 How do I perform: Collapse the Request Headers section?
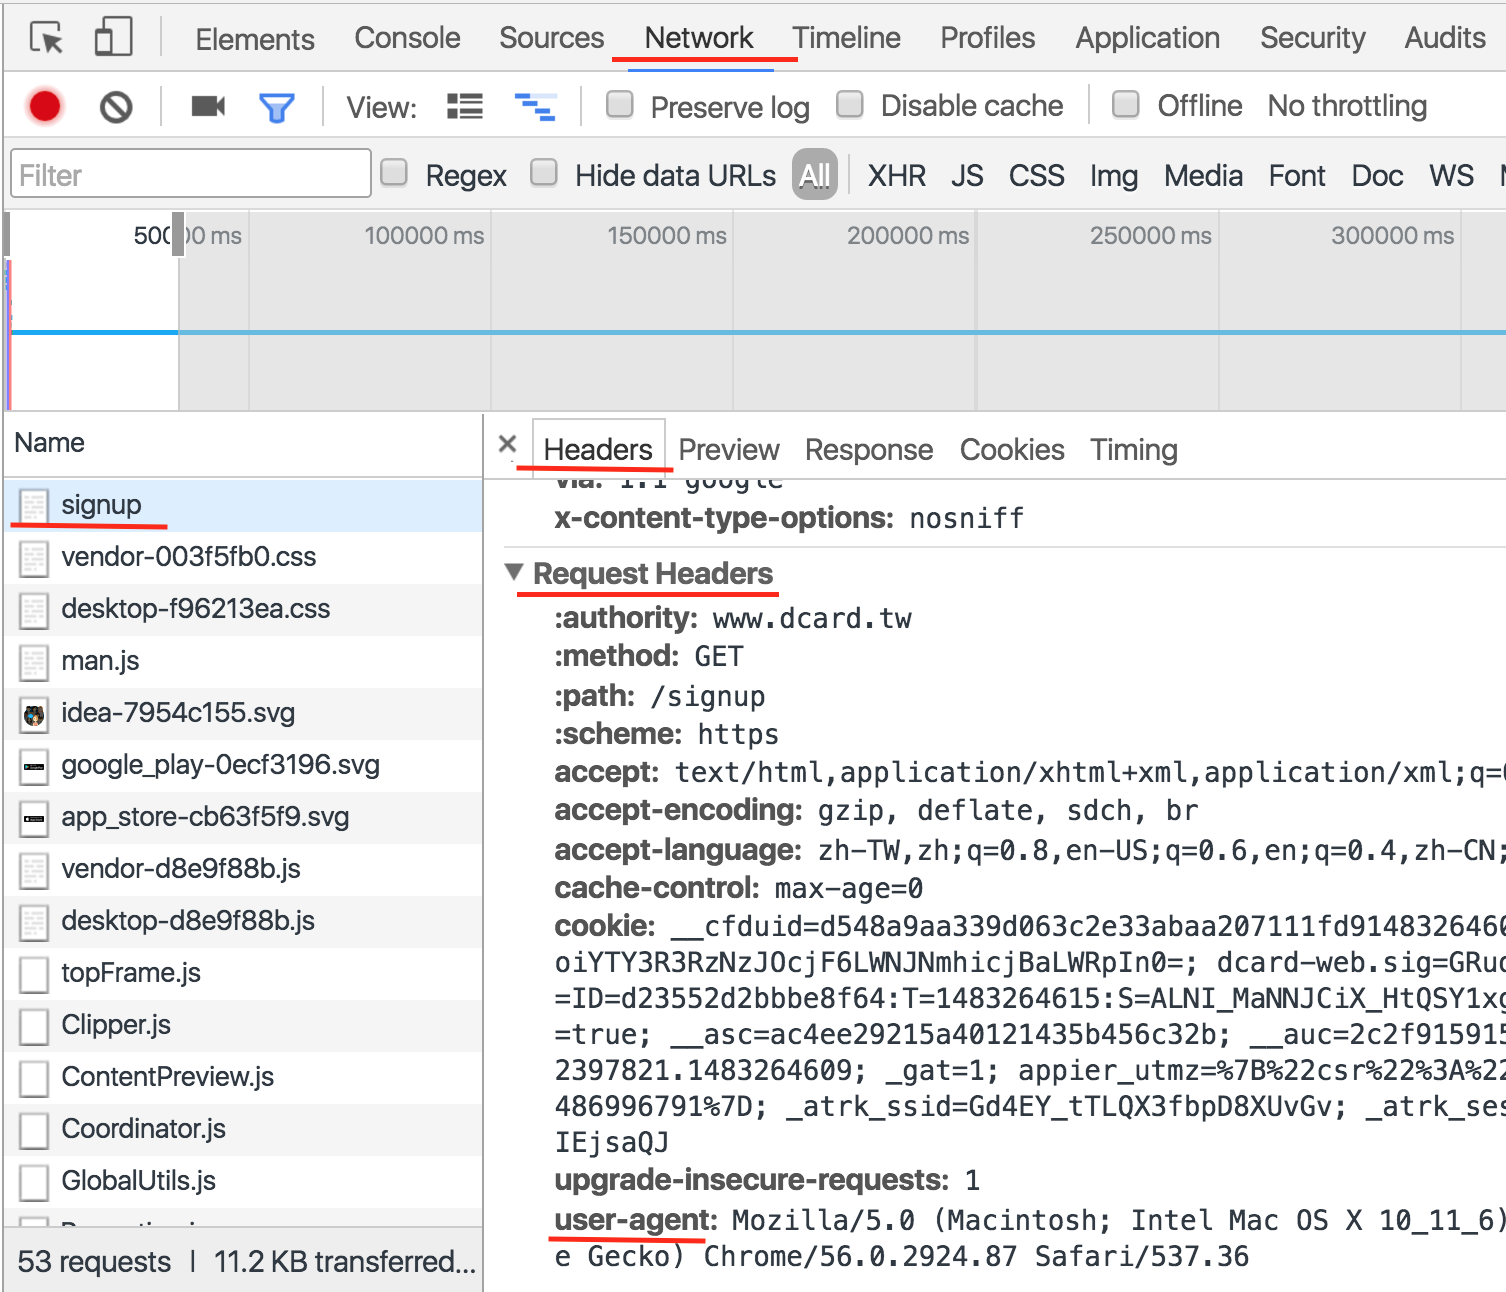tap(515, 573)
